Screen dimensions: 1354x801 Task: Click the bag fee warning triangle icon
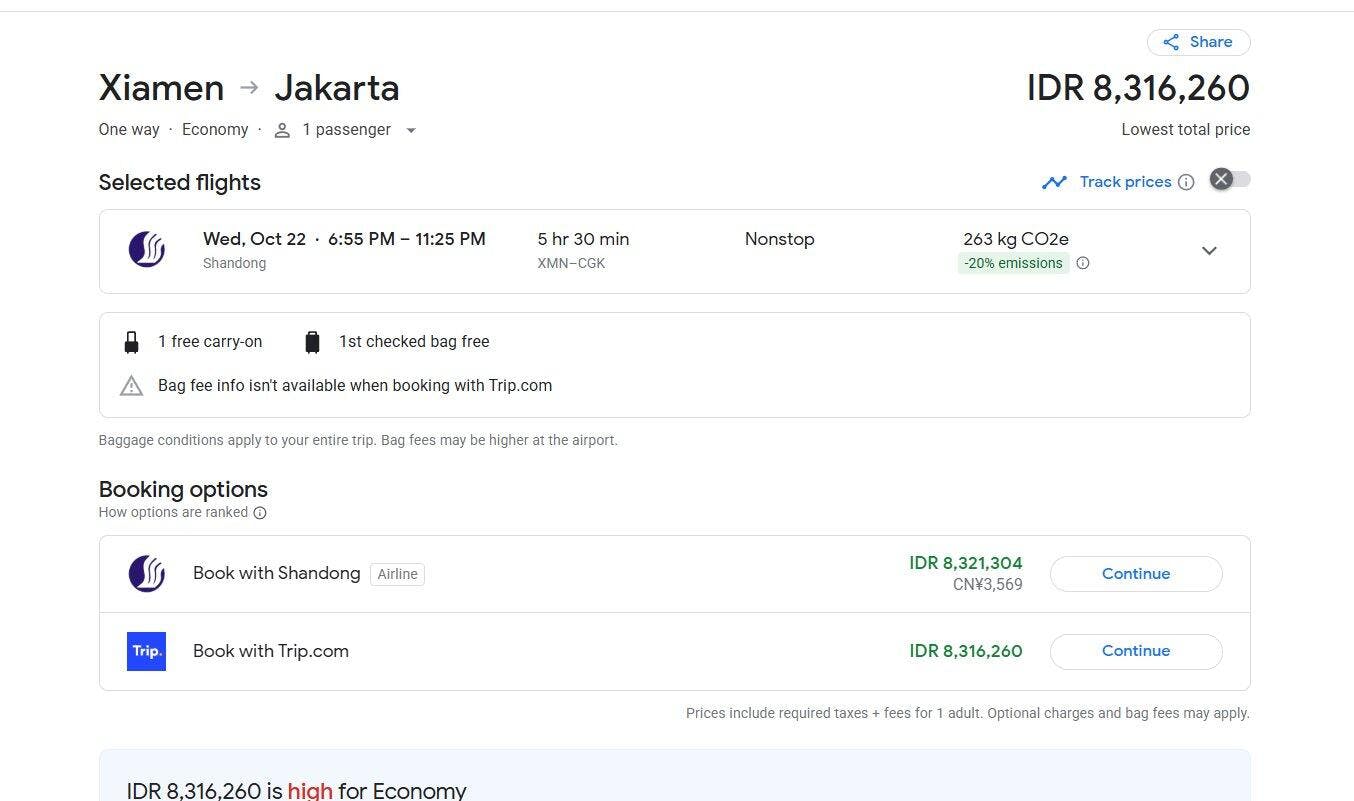point(131,386)
